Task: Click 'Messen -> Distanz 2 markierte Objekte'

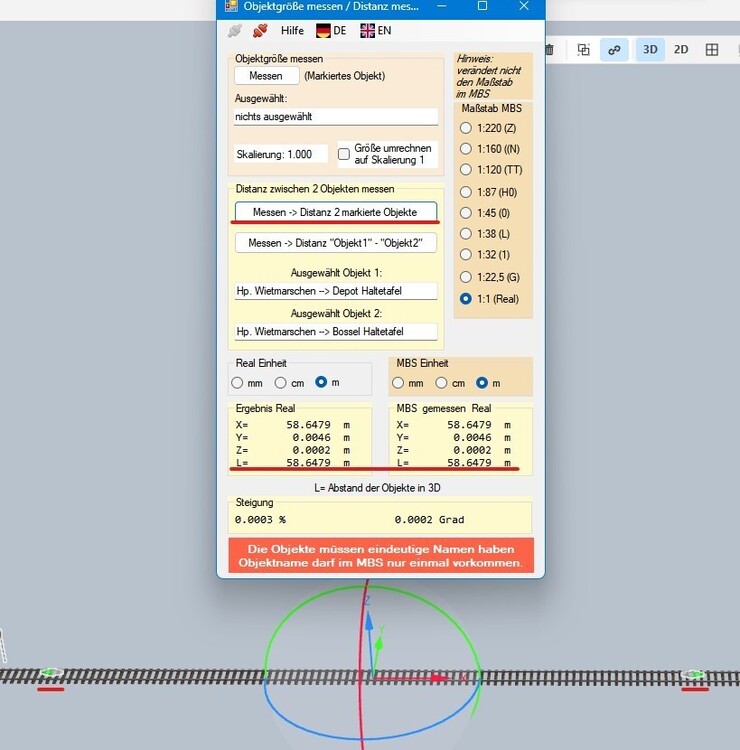Action: [x=335, y=212]
